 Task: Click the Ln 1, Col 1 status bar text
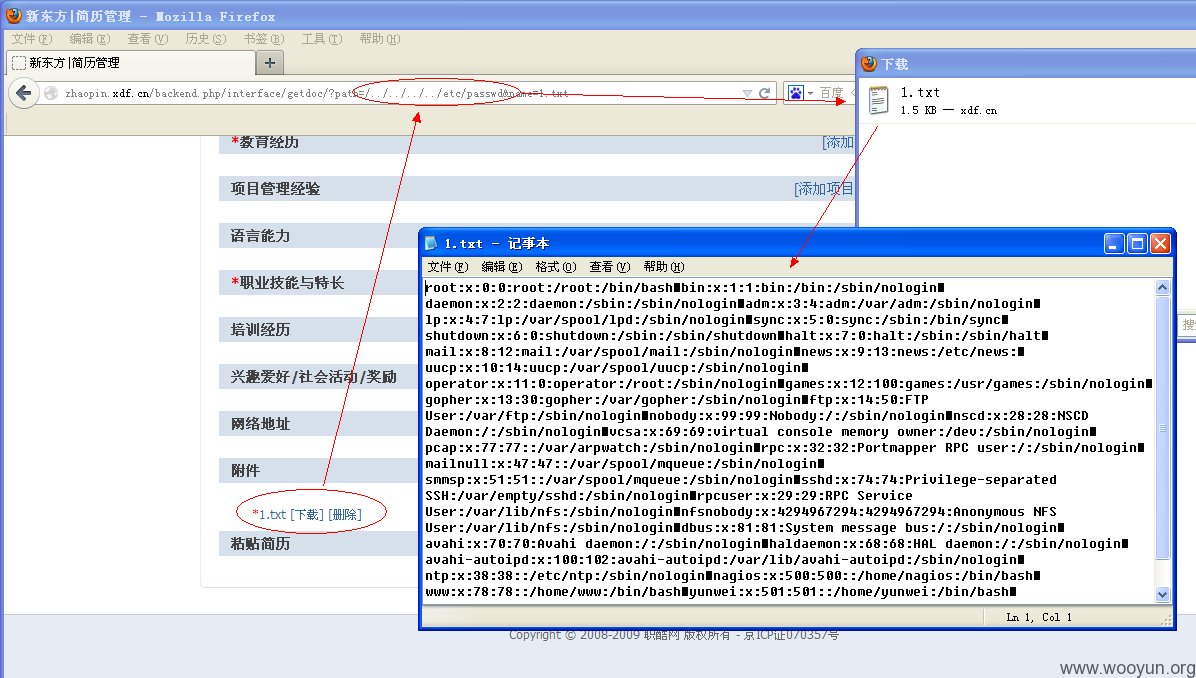(1039, 617)
